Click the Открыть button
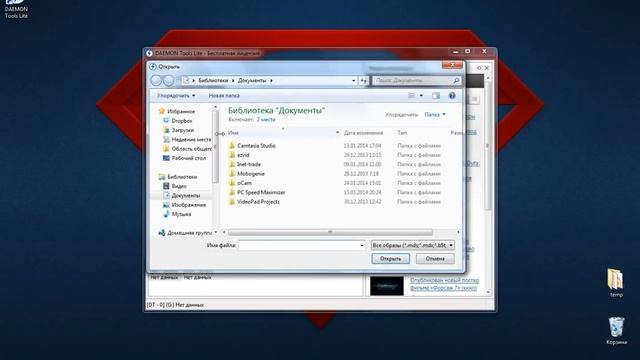Screen dimensions: 640x360 click(390, 259)
